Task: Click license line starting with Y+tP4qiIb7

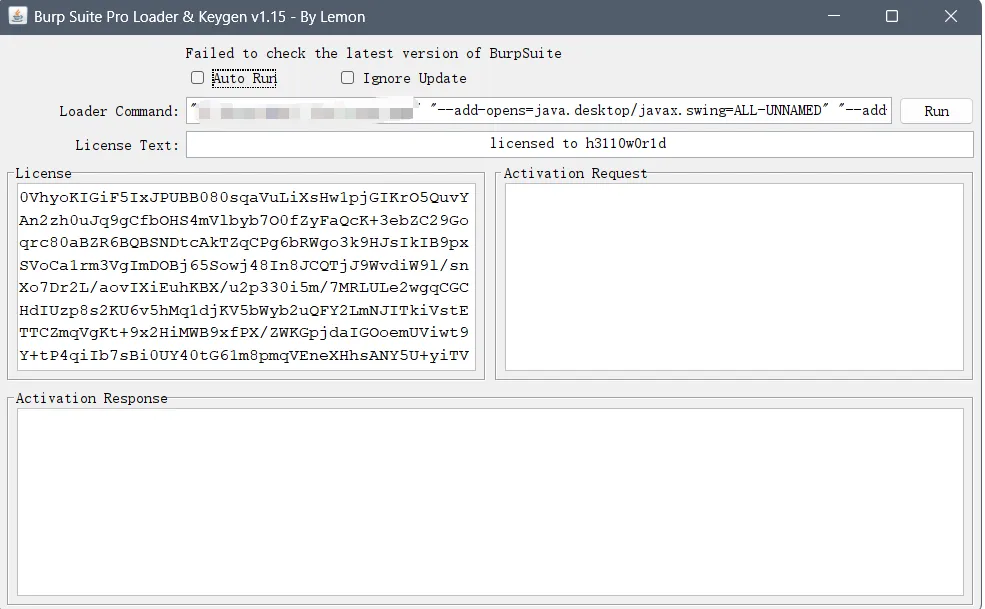Action: (244, 356)
